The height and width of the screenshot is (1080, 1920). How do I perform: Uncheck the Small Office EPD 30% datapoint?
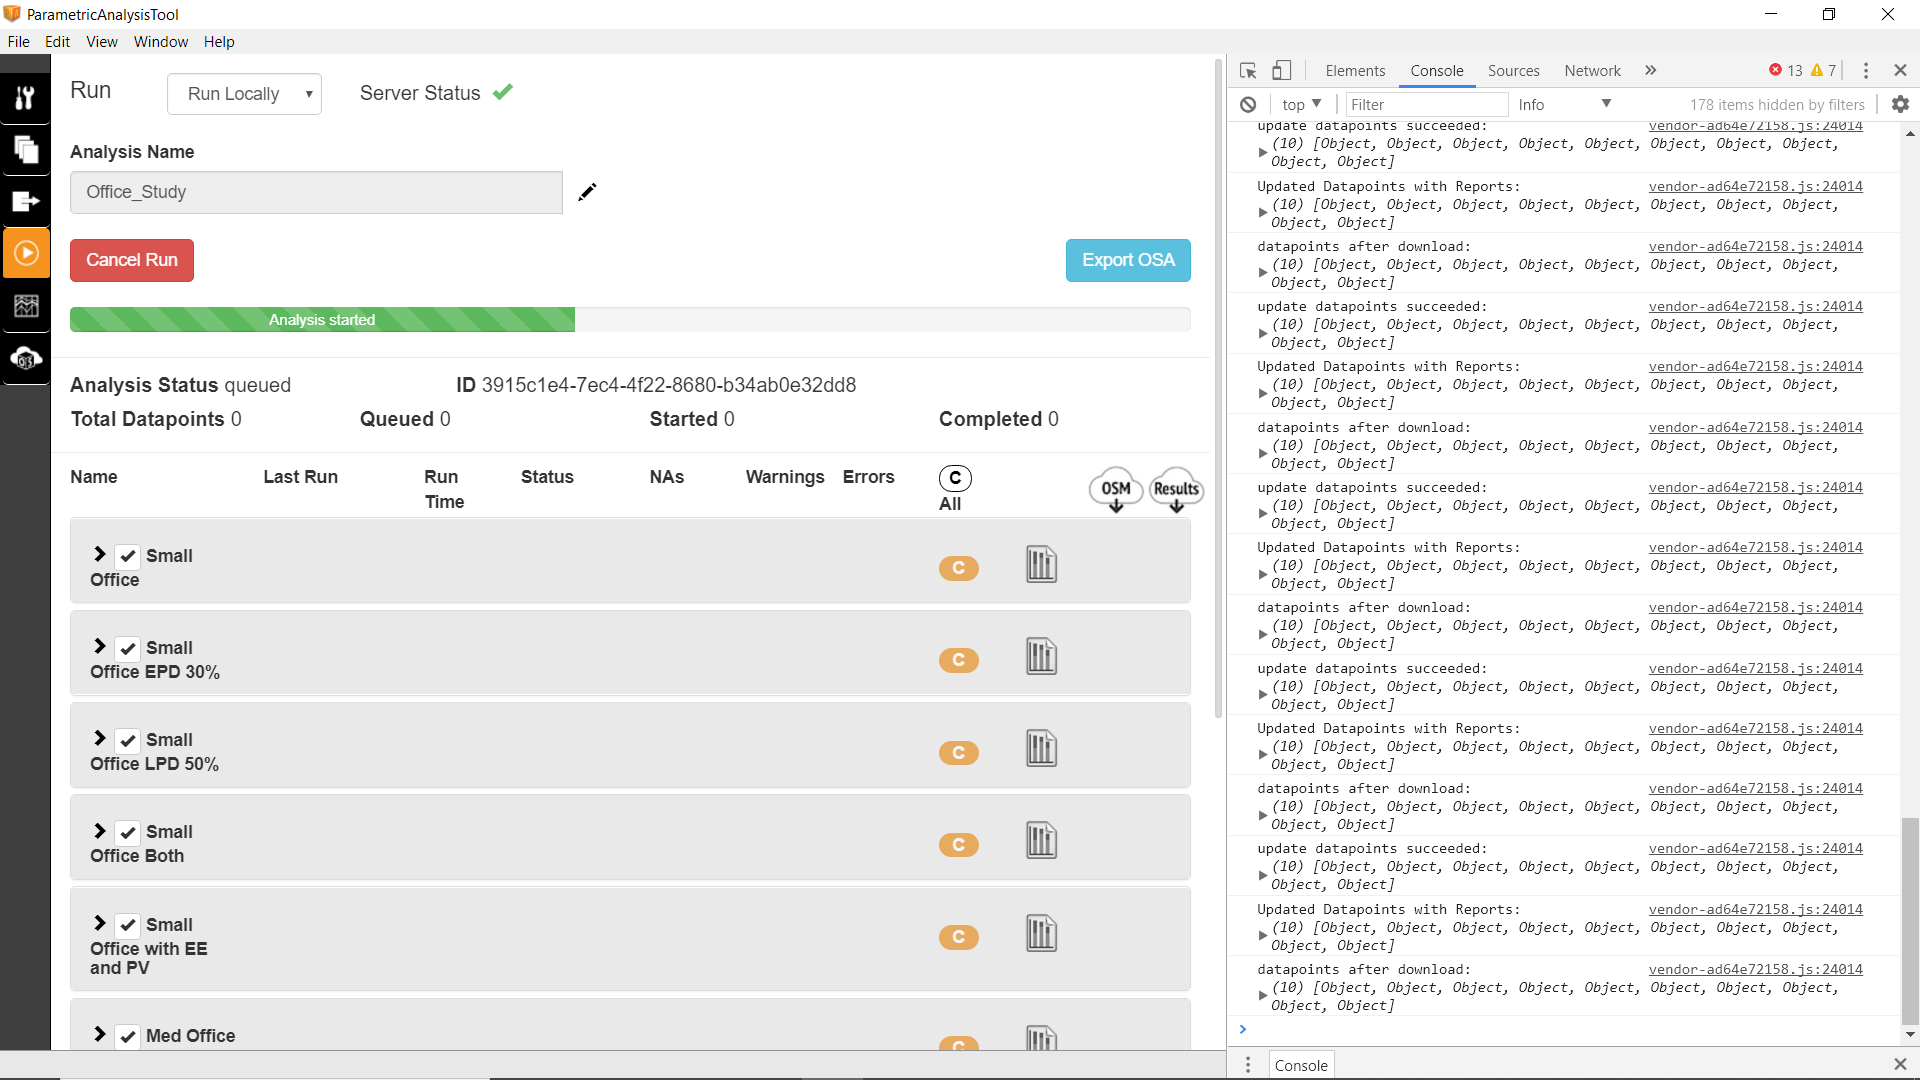coord(127,648)
